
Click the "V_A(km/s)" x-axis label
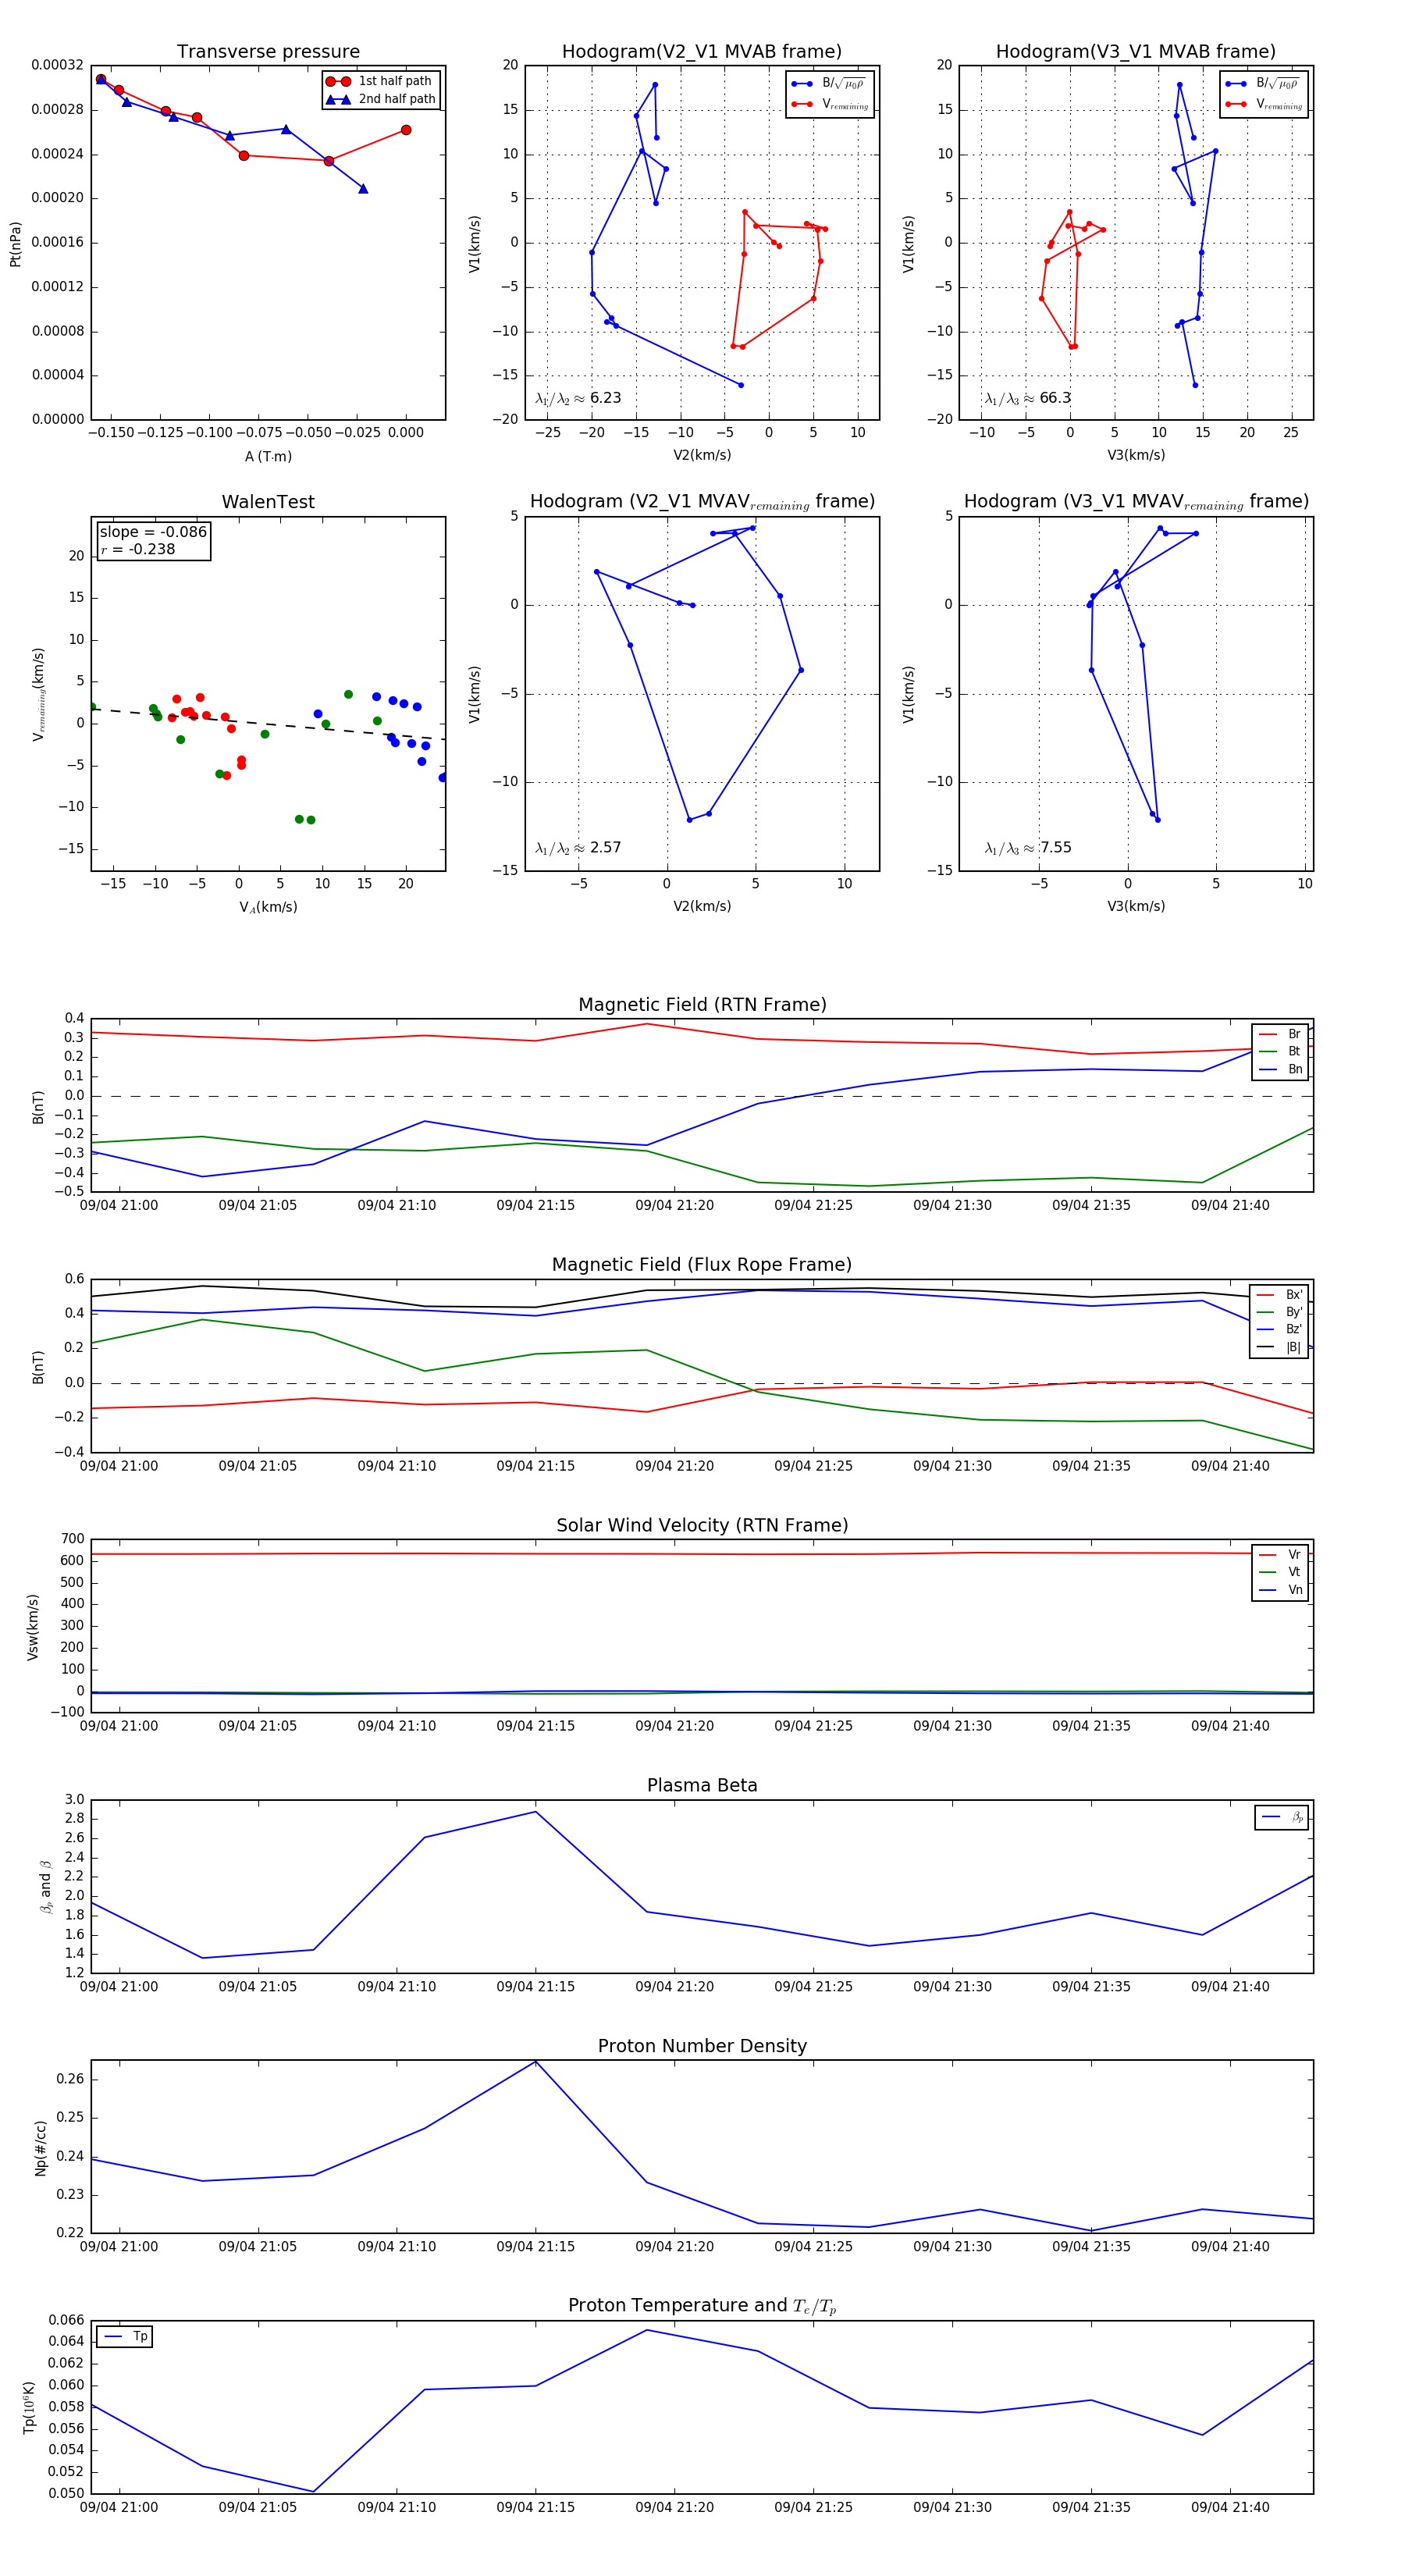click(268, 907)
